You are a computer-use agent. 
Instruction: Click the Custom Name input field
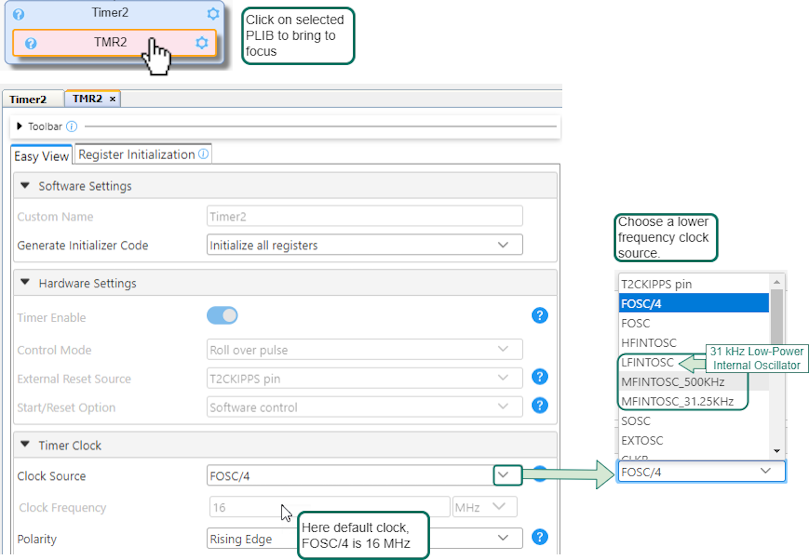coord(364,216)
